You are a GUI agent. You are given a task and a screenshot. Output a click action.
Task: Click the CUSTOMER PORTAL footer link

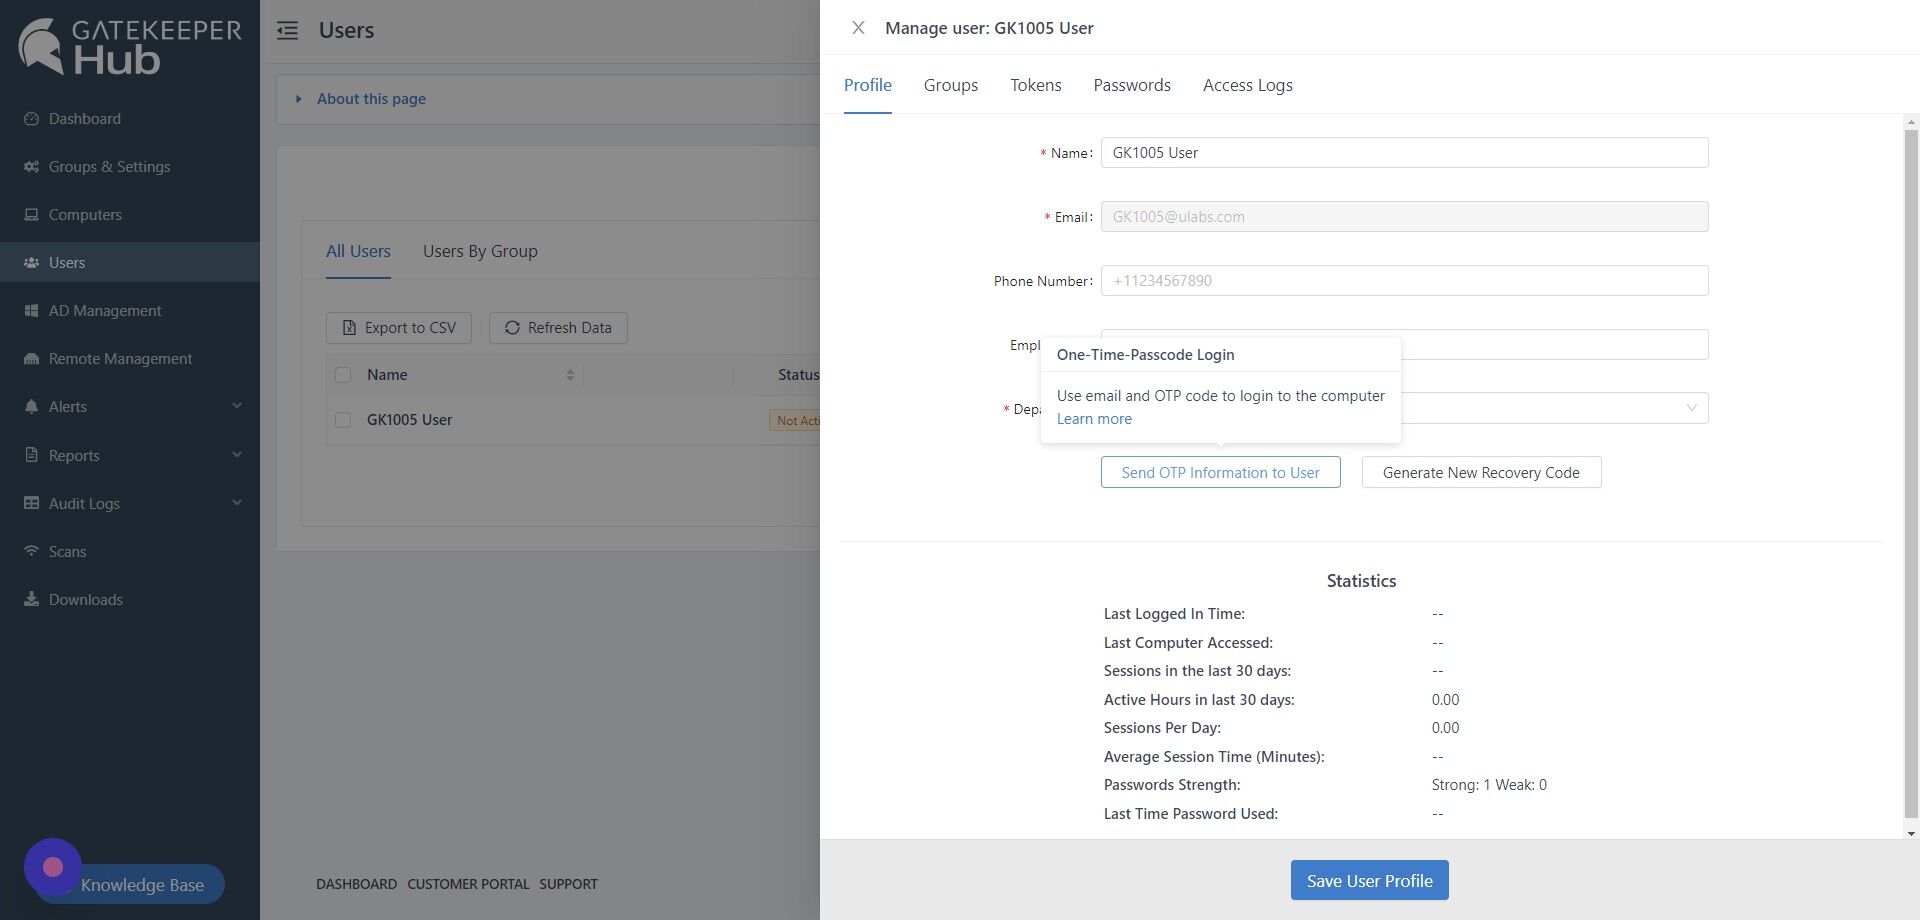(x=468, y=884)
